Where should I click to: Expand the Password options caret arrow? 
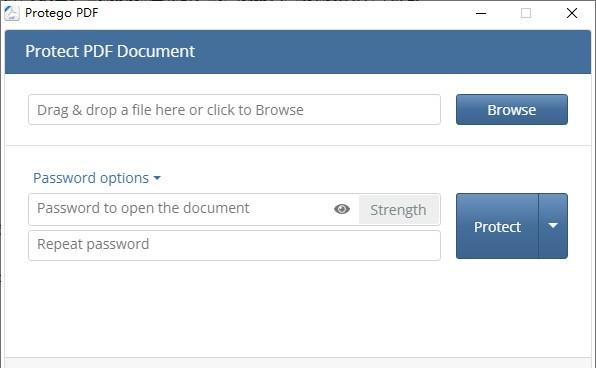(x=157, y=178)
